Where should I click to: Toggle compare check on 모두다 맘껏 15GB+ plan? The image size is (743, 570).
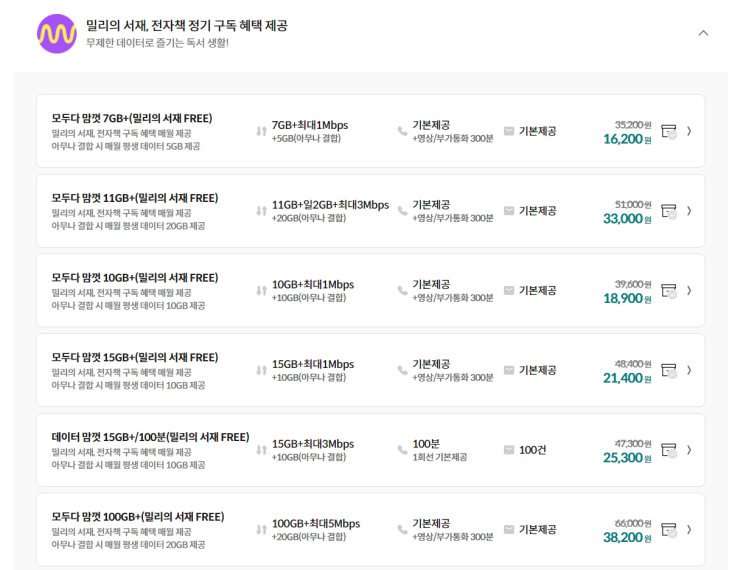click(669, 371)
